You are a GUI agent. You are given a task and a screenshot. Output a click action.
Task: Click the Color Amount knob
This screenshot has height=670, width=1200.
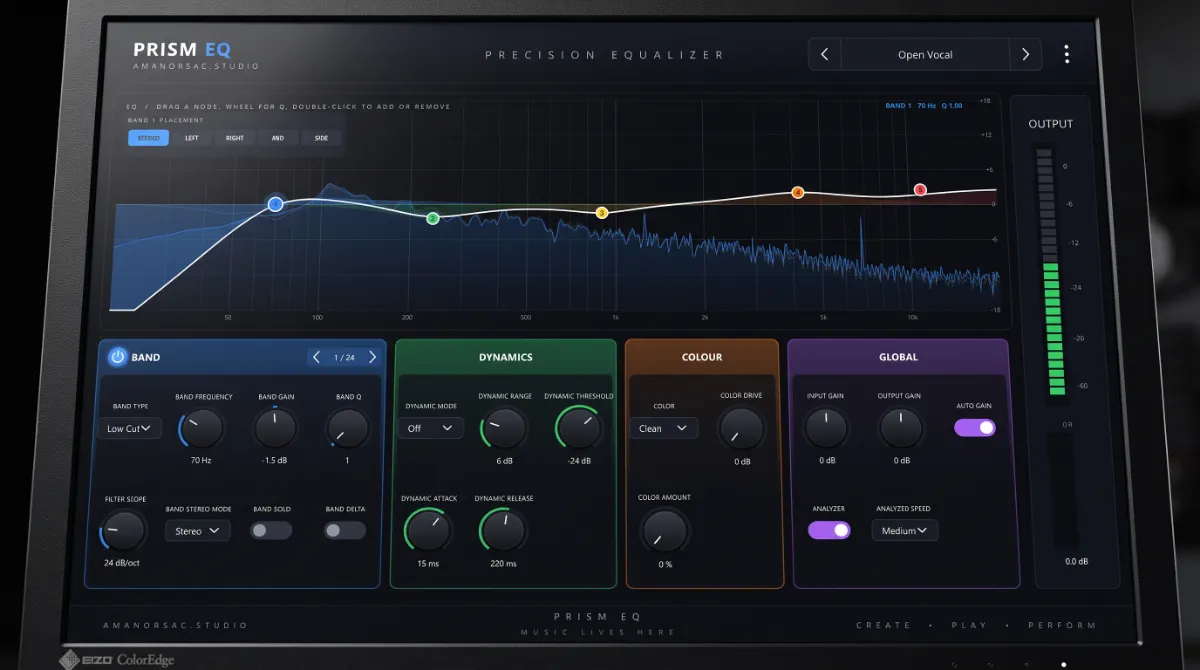(x=664, y=530)
